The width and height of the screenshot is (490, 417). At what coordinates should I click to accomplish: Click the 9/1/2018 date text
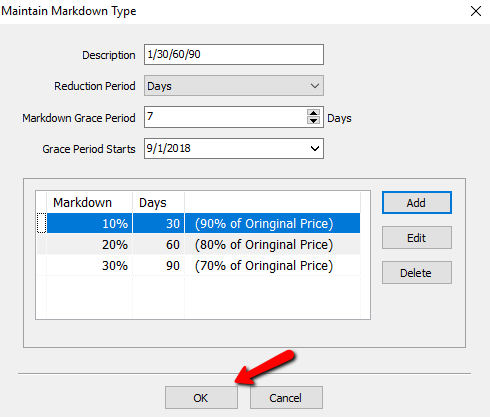coord(168,148)
